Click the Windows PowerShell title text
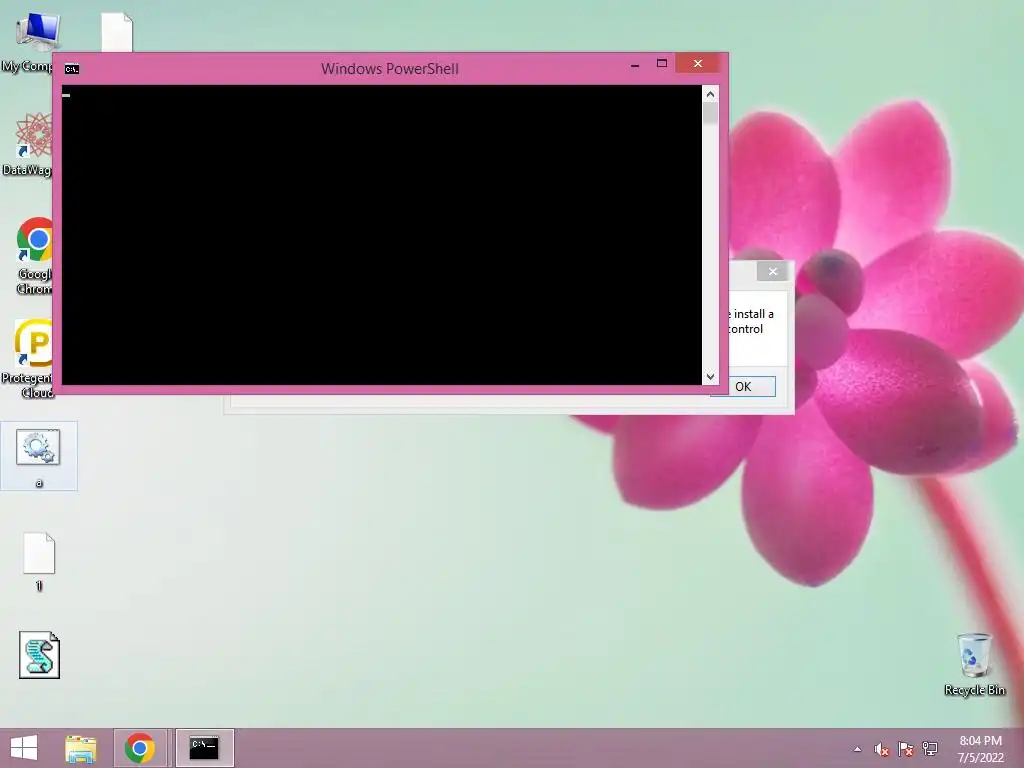This screenshot has height=768, width=1024. [390, 69]
